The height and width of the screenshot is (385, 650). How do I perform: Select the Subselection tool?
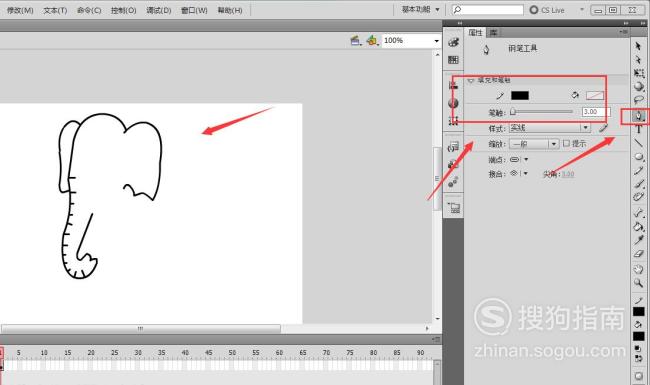(638, 60)
